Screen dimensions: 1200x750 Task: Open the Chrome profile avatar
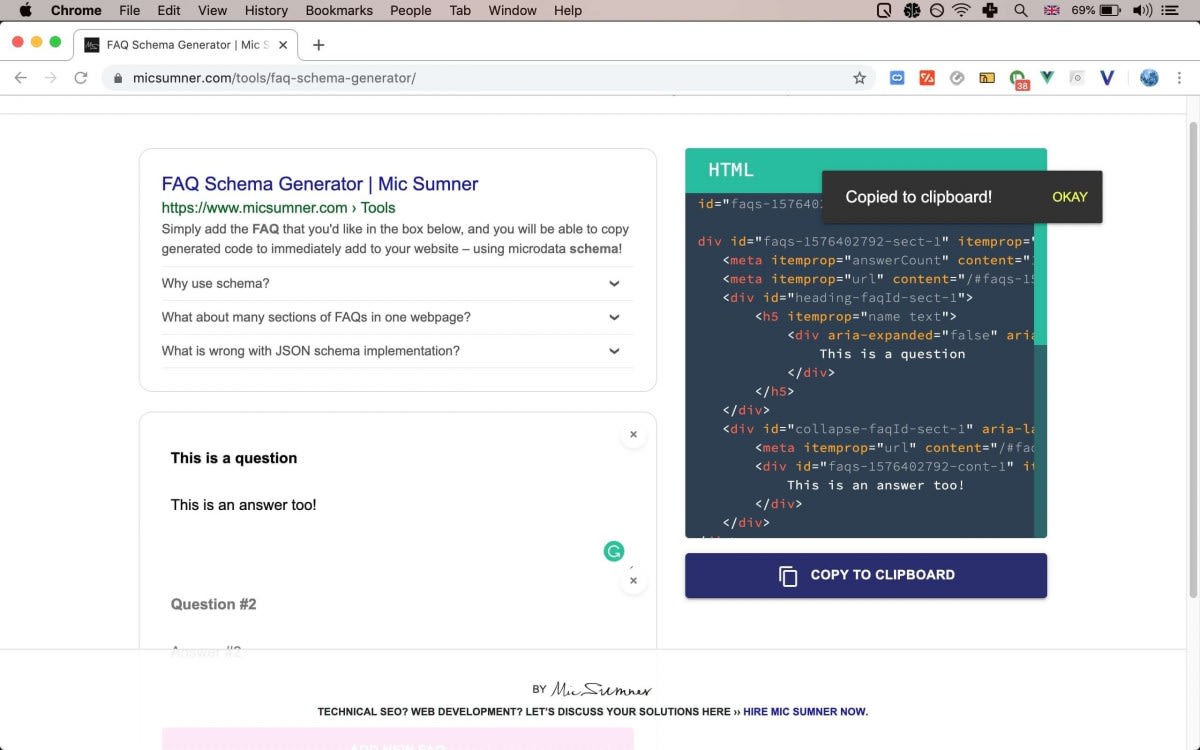[1149, 78]
